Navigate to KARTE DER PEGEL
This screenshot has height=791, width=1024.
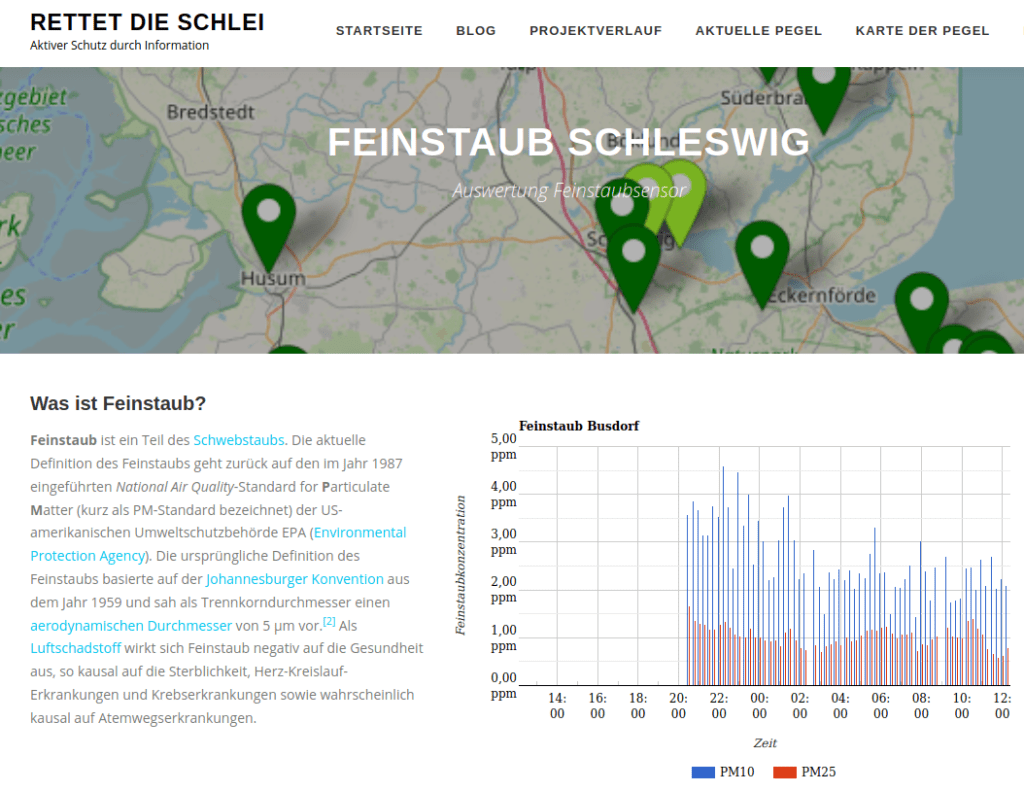tap(922, 31)
